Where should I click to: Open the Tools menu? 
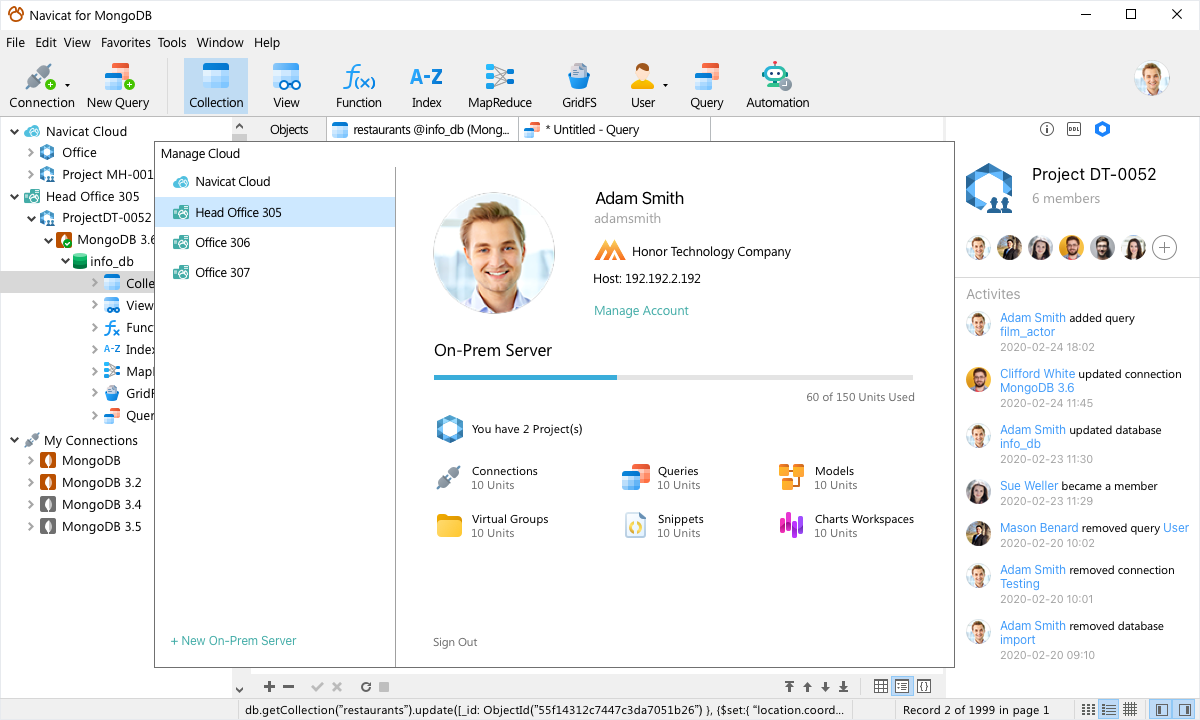[172, 43]
